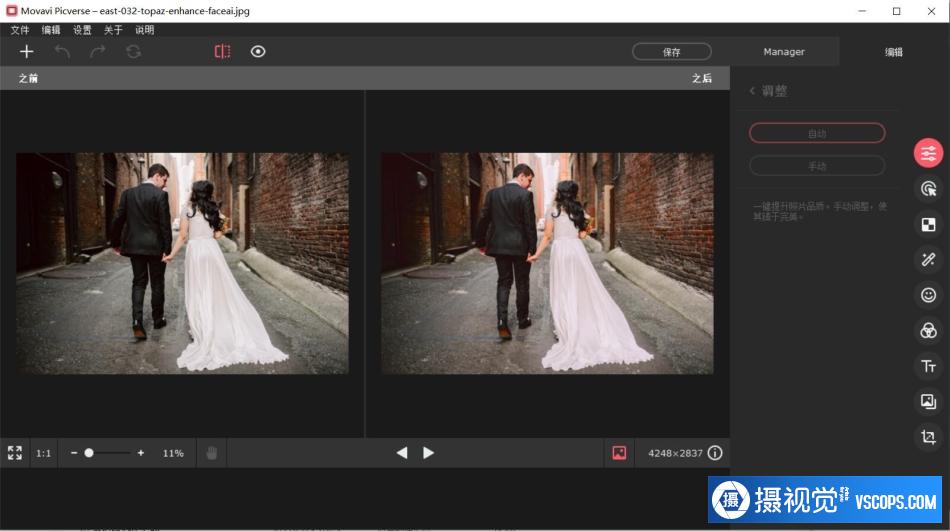
Task: Toggle the eye preview of the original
Action: (258, 52)
